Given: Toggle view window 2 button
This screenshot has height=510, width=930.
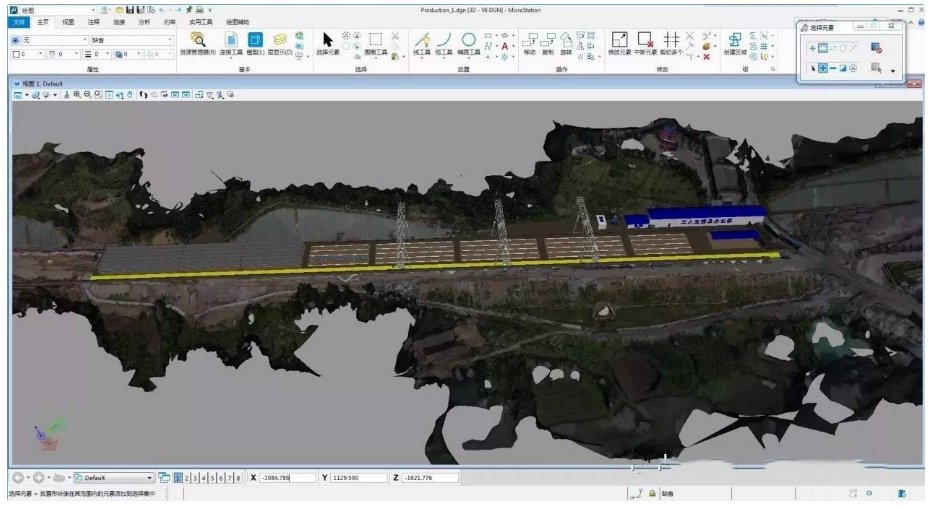Looking at the screenshot, I should pyautogui.click(x=187, y=477).
